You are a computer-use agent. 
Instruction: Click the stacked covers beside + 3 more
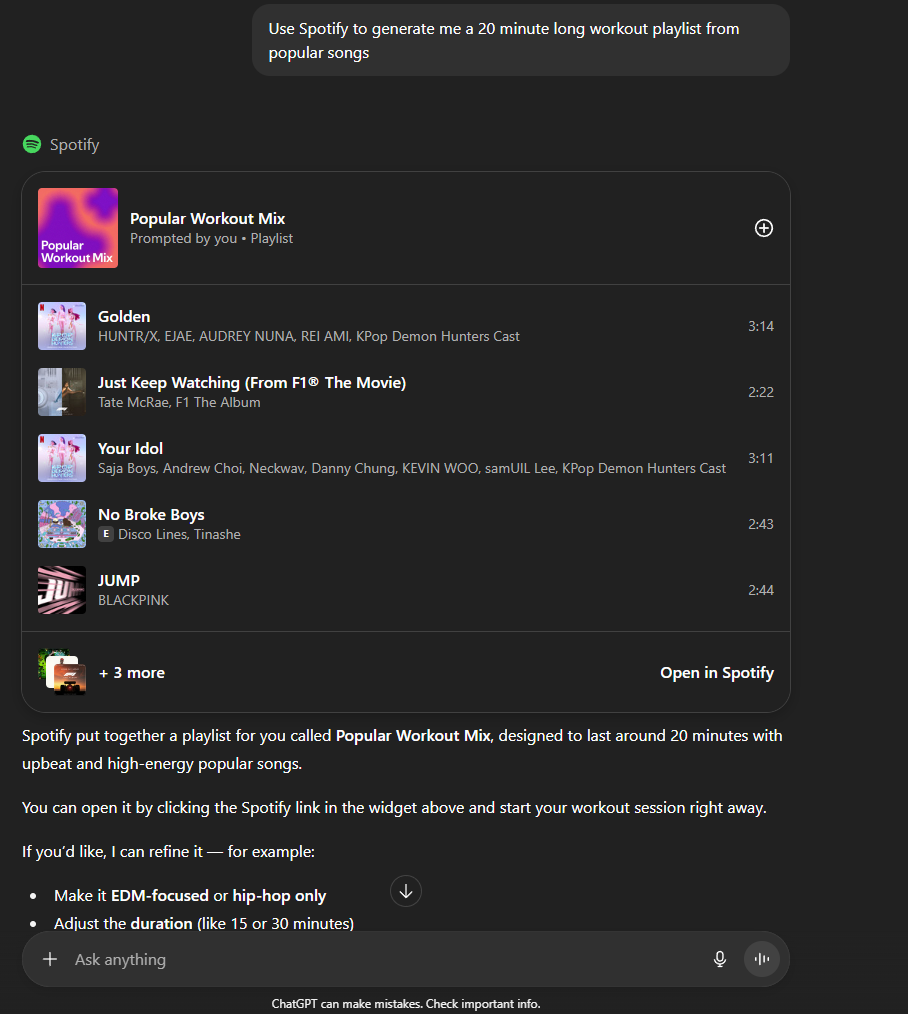pyautogui.click(x=62, y=673)
